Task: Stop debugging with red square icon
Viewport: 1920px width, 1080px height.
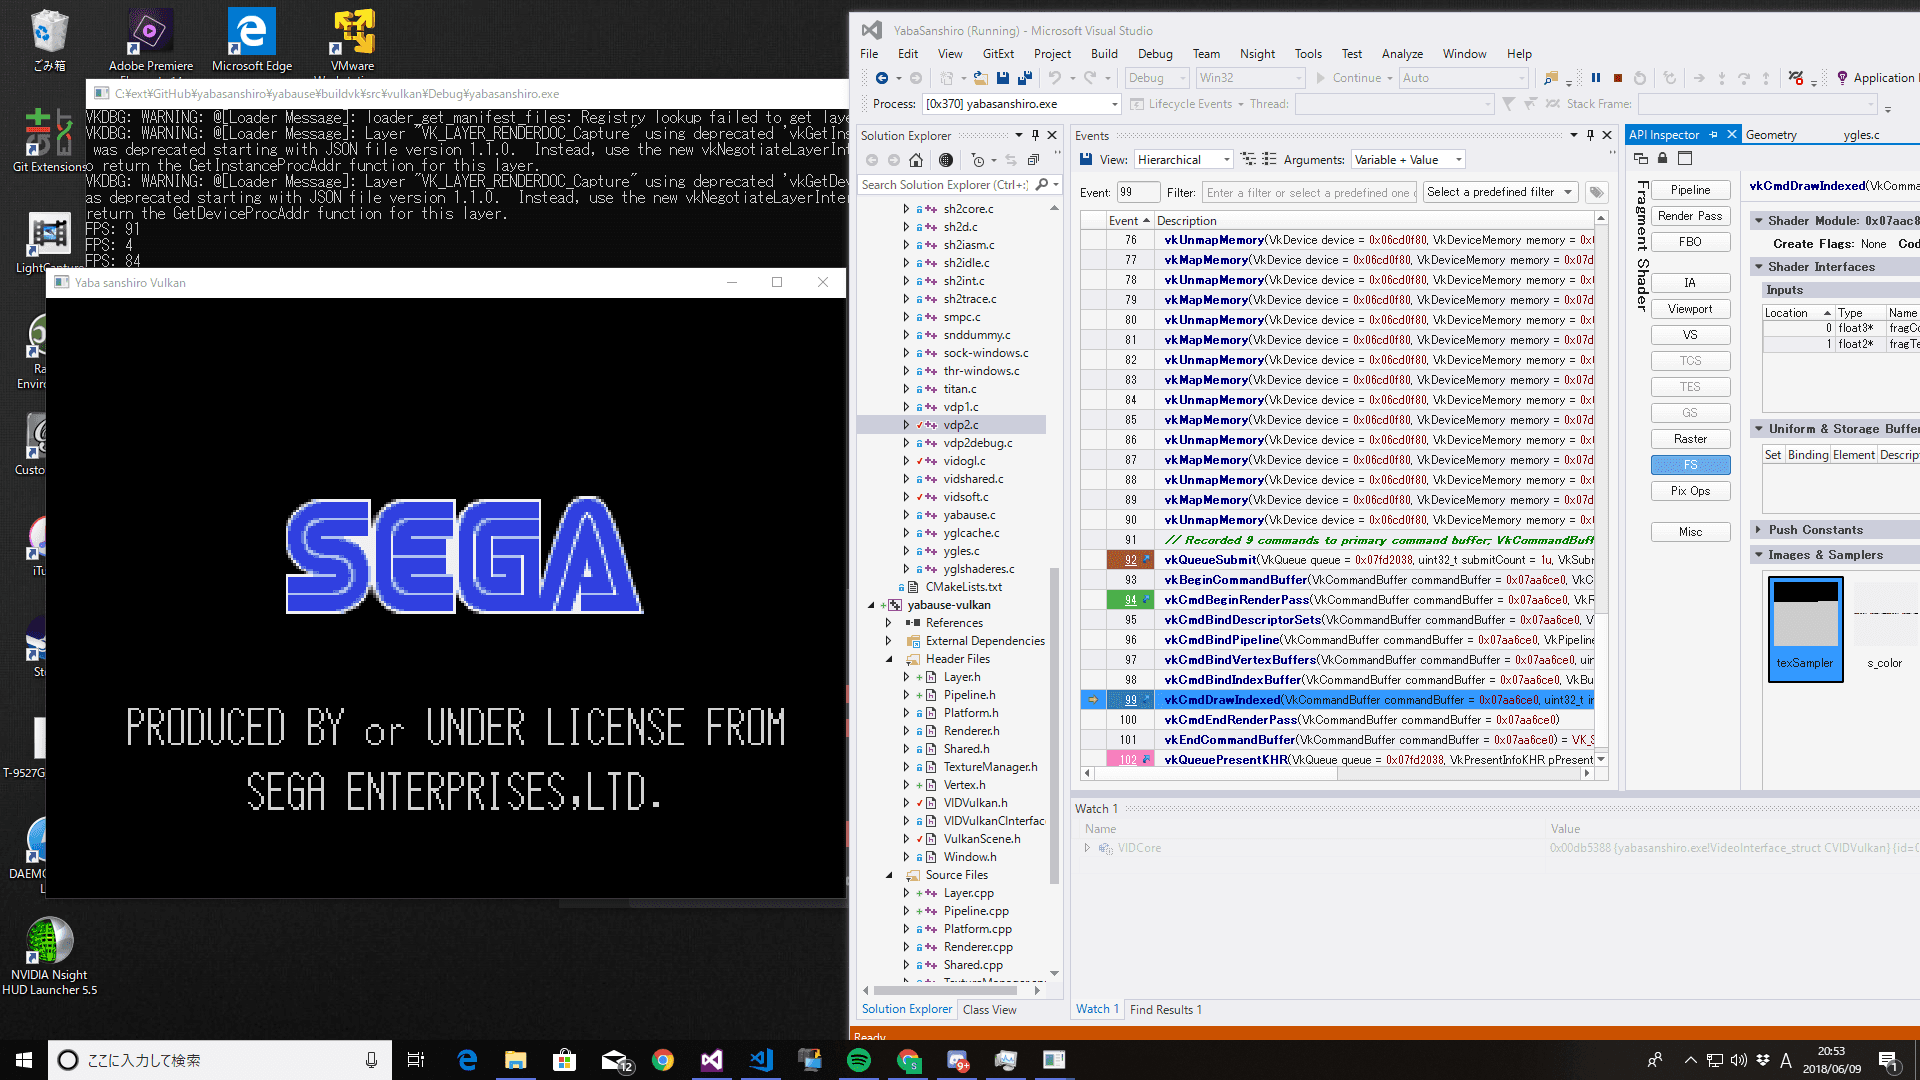Action: (1617, 78)
